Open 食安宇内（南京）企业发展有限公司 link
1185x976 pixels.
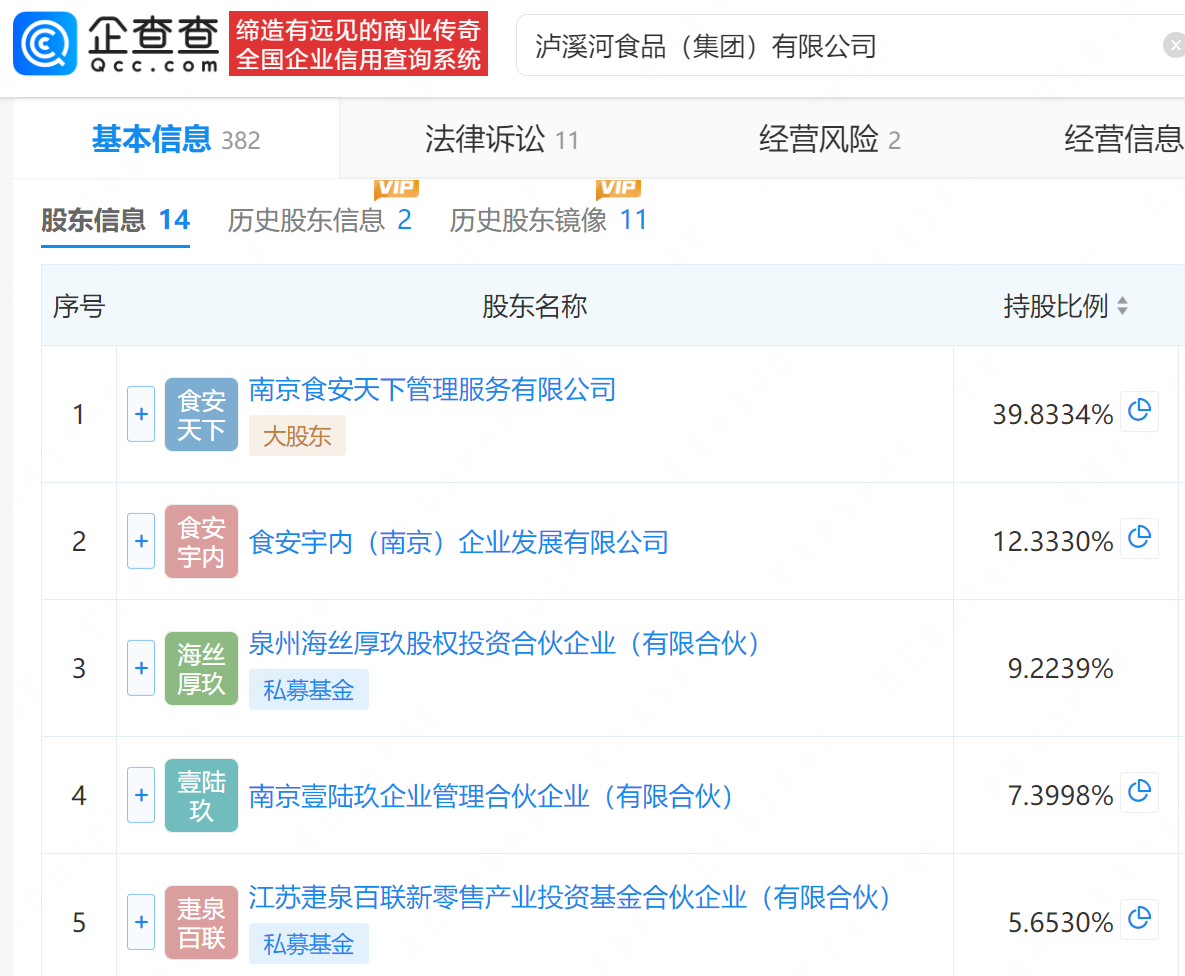(x=459, y=542)
